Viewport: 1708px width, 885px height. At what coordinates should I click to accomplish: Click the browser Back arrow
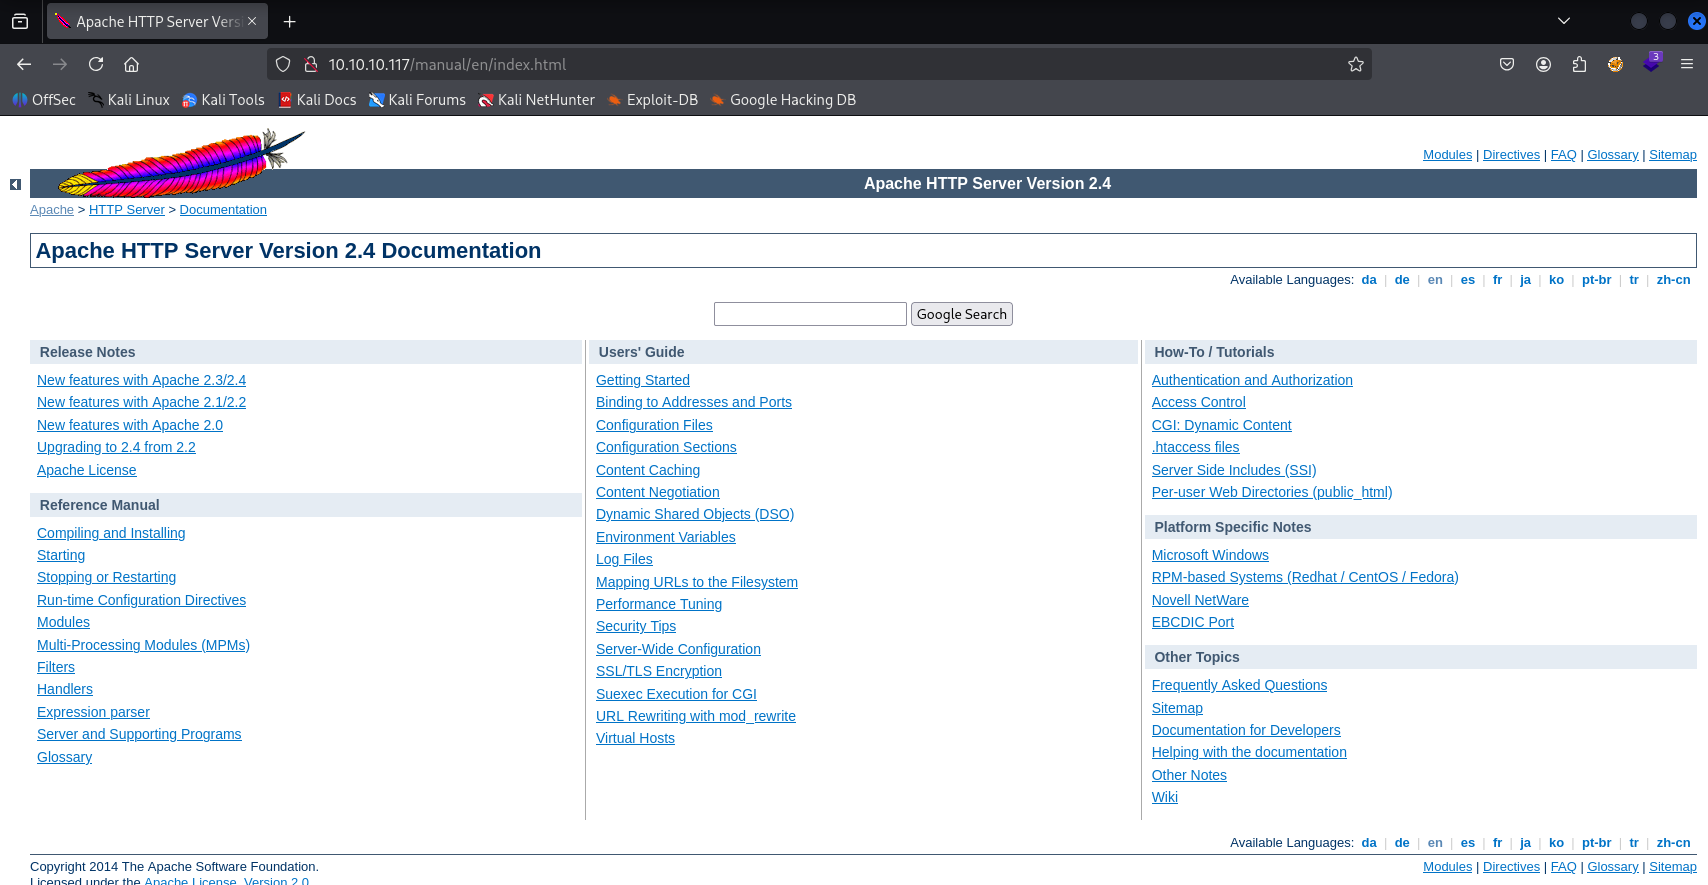click(x=24, y=64)
